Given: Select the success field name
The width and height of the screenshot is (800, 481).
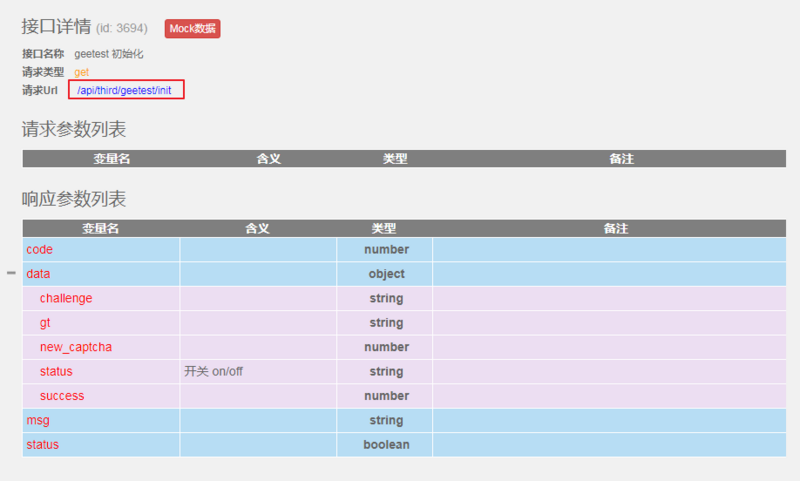Looking at the screenshot, I should pyautogui.click(x=62, y=396).
